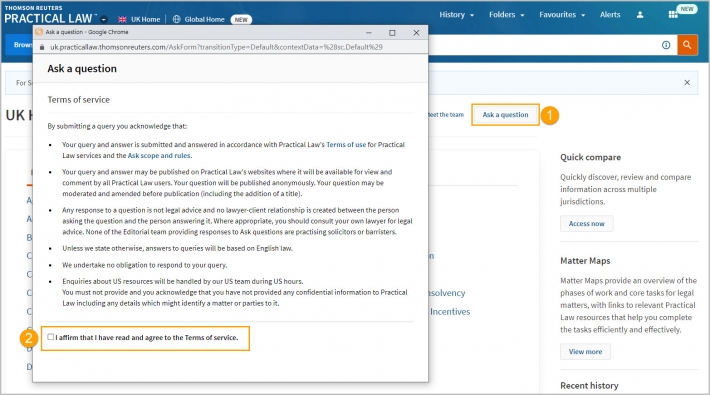
Task: Click the Meet the team link
Action: point(446,115)
